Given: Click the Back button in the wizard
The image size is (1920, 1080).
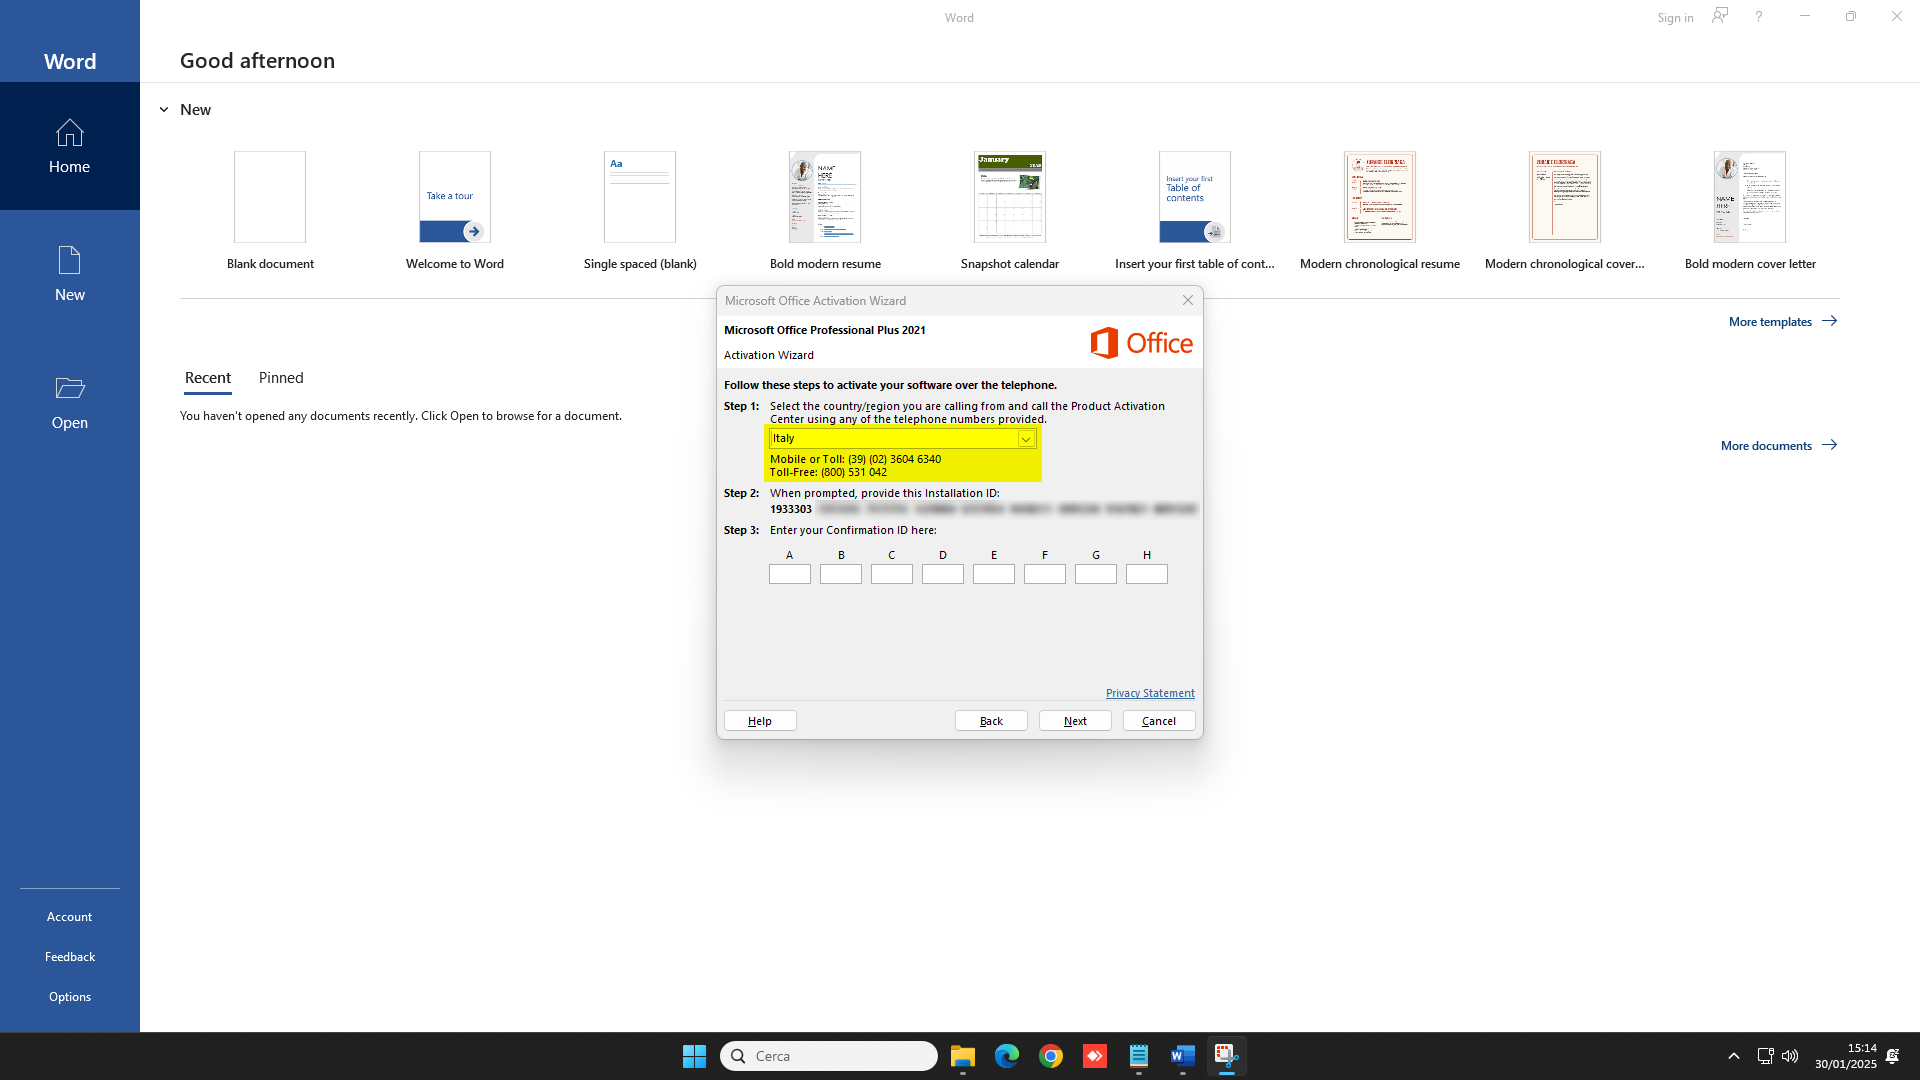Looking at the screenshot, I should (x=991, y=721).
